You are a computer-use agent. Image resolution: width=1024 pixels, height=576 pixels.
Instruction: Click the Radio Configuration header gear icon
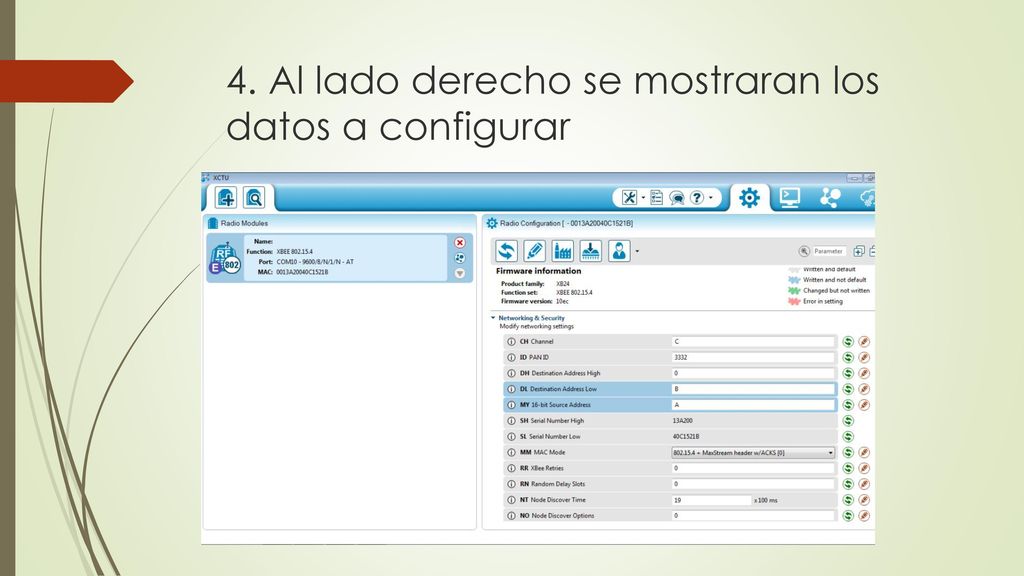point(492,223)
